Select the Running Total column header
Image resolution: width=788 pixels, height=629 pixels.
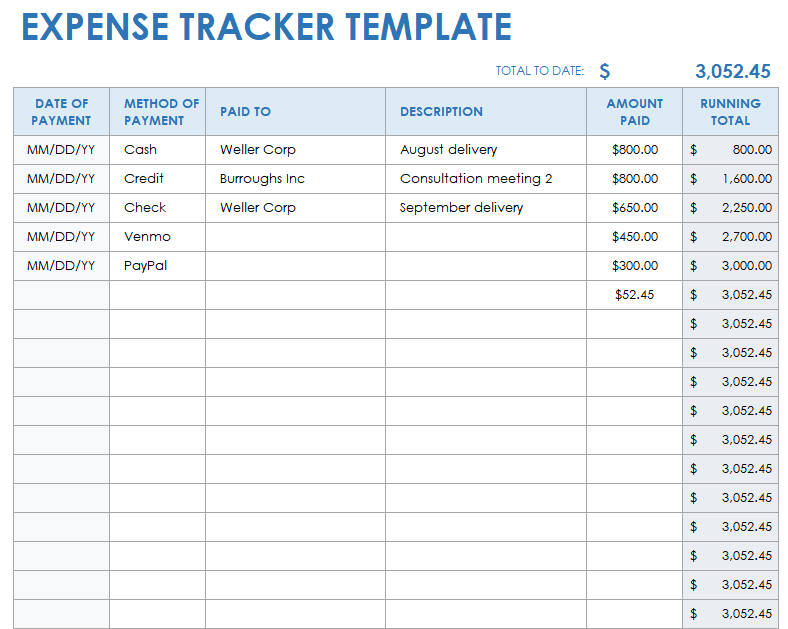(x=730, y=112)
